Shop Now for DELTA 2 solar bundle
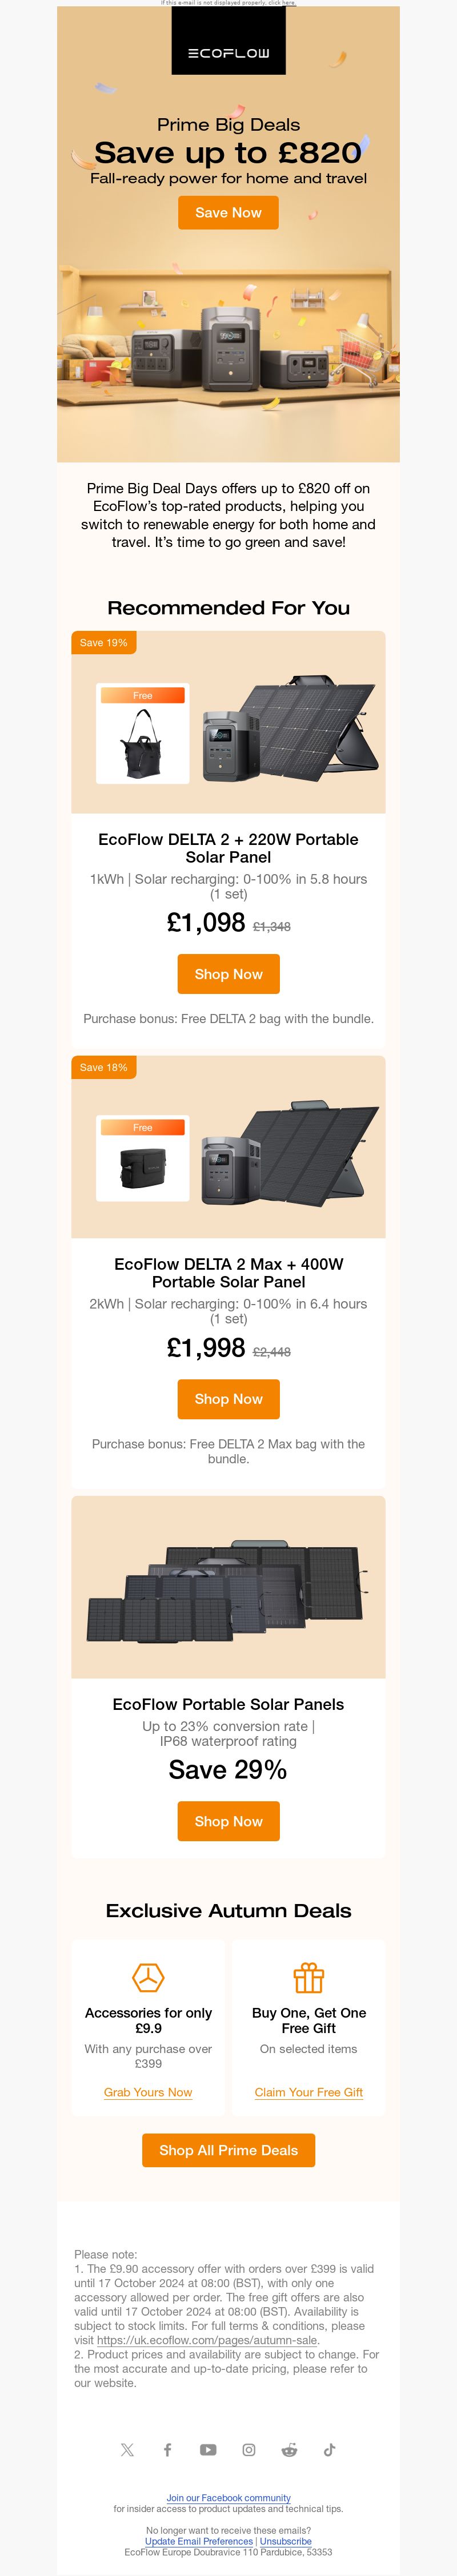 (x=228, y=973)
